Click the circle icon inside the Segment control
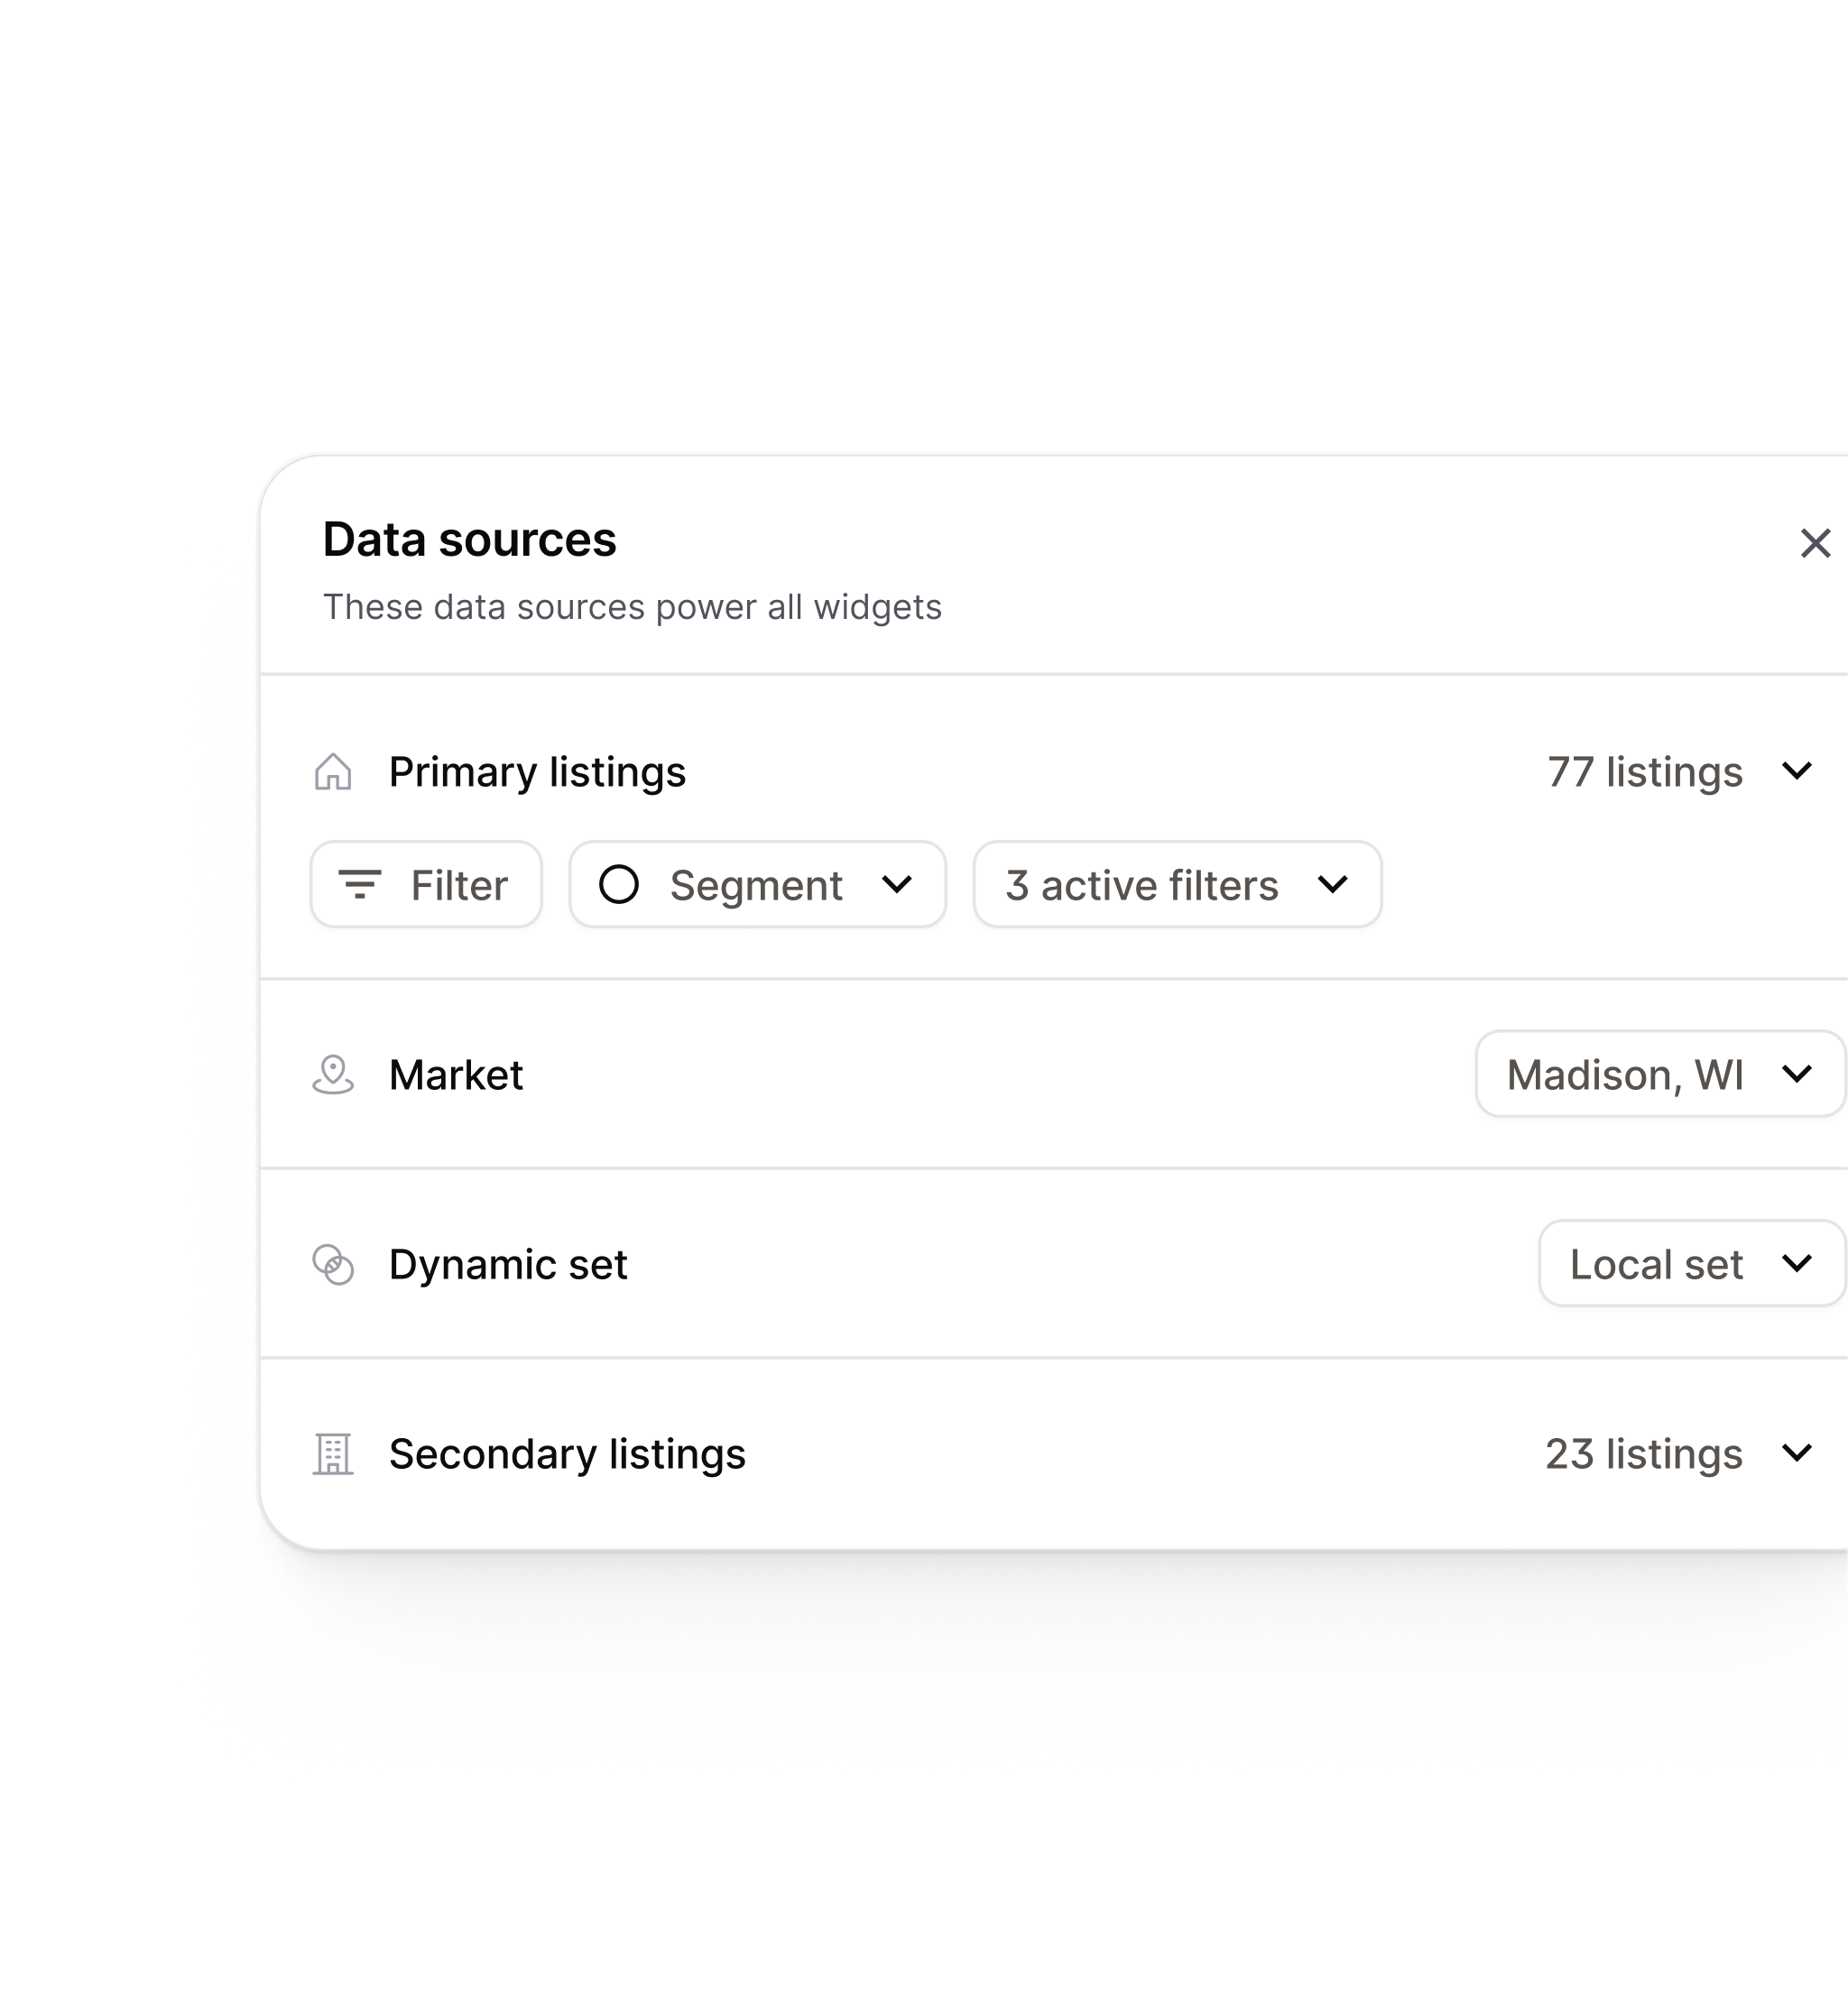Viewport: 1848px width, 2002px height. tap(620, 885)
